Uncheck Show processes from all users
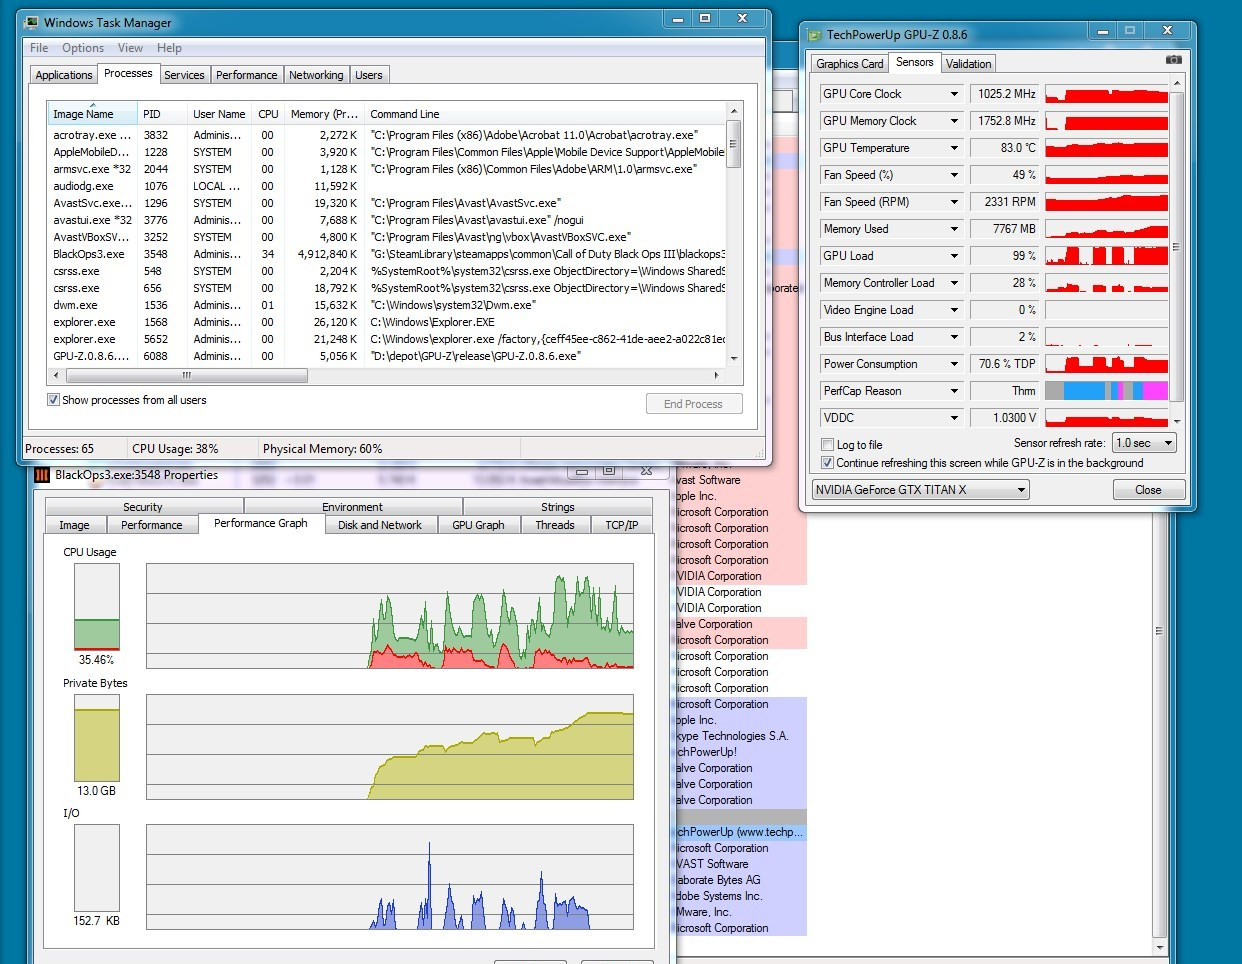Viewport: 1242px width, 964px height. (53, 400)
